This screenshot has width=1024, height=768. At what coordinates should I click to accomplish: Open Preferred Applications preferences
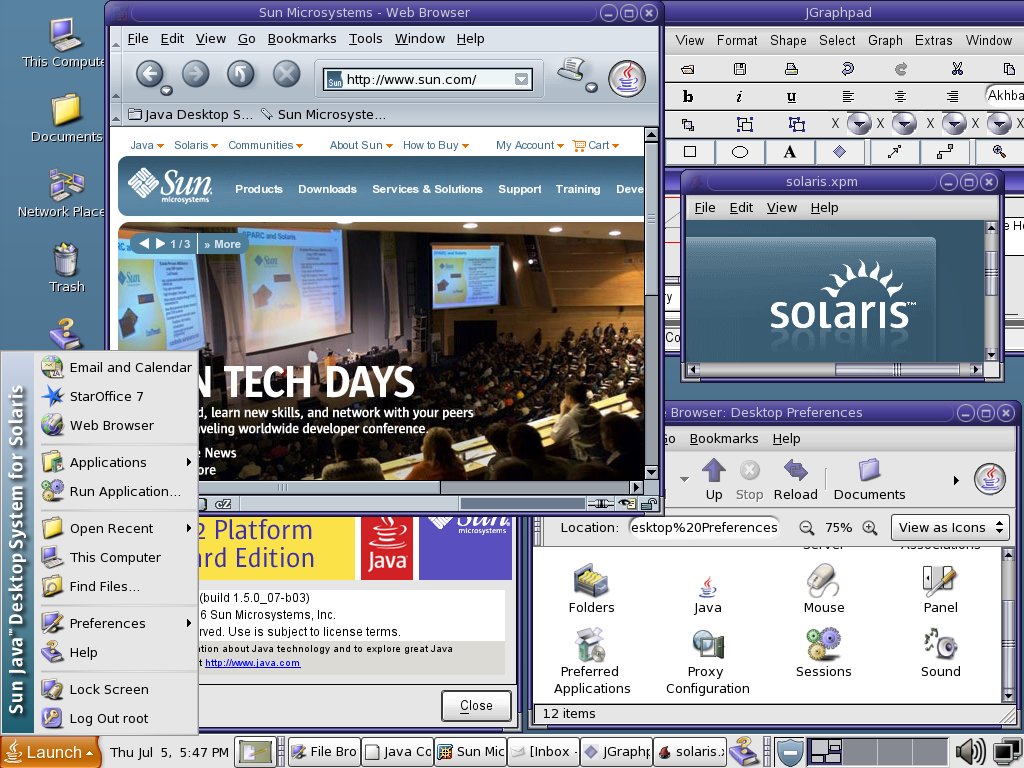tap(592, 662)
